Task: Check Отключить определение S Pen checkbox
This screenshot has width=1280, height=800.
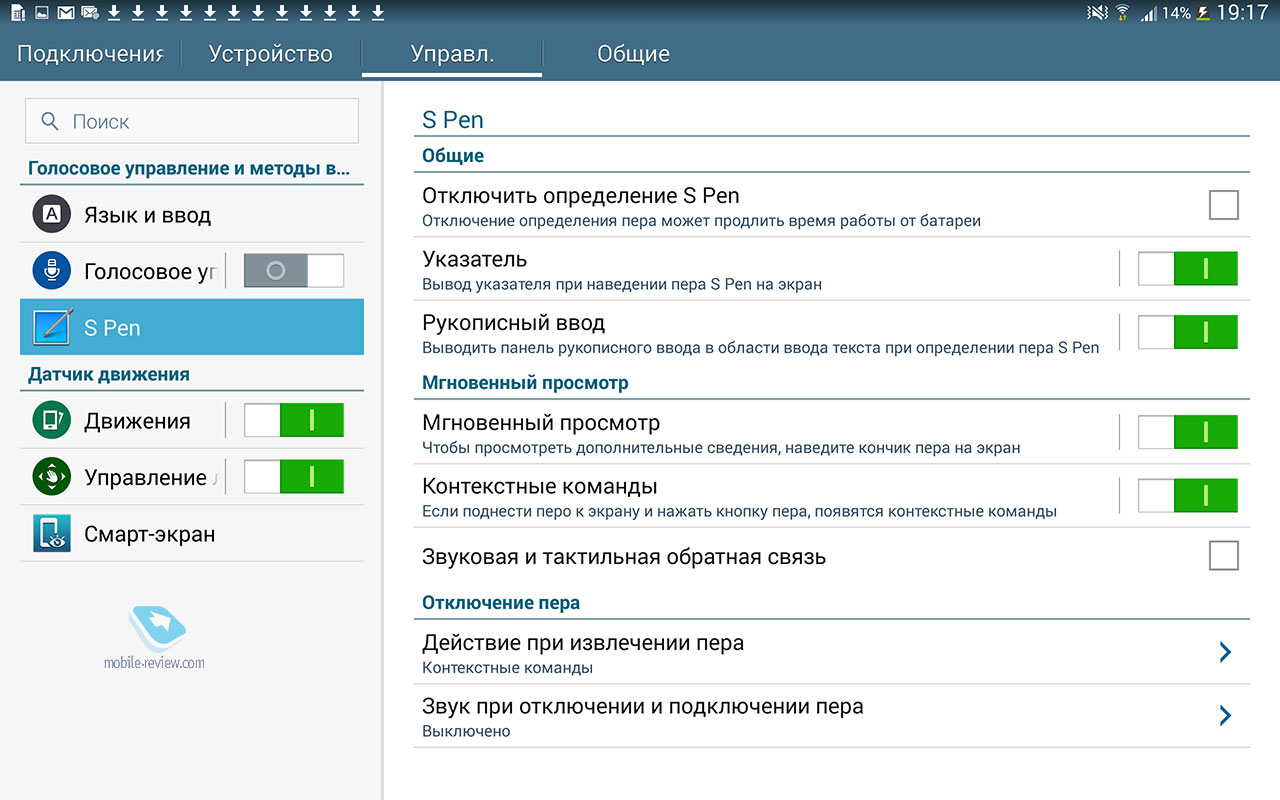Action: [1223, 205]
